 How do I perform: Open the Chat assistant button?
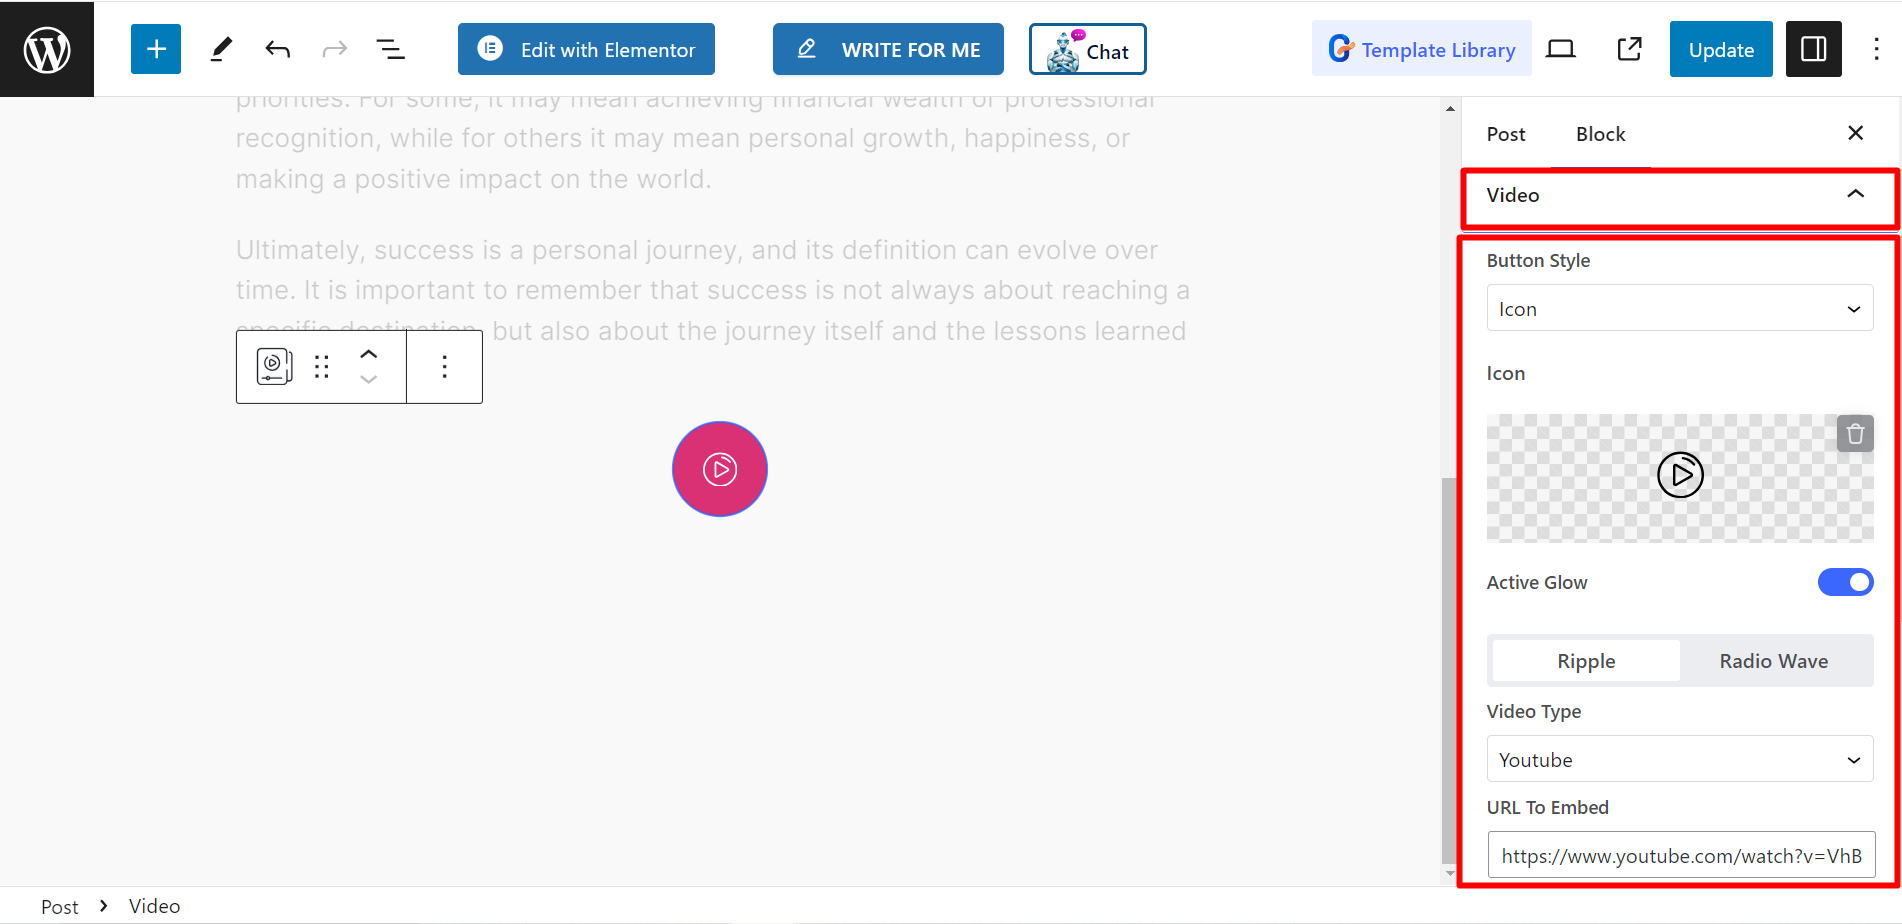pos(1088,49)
